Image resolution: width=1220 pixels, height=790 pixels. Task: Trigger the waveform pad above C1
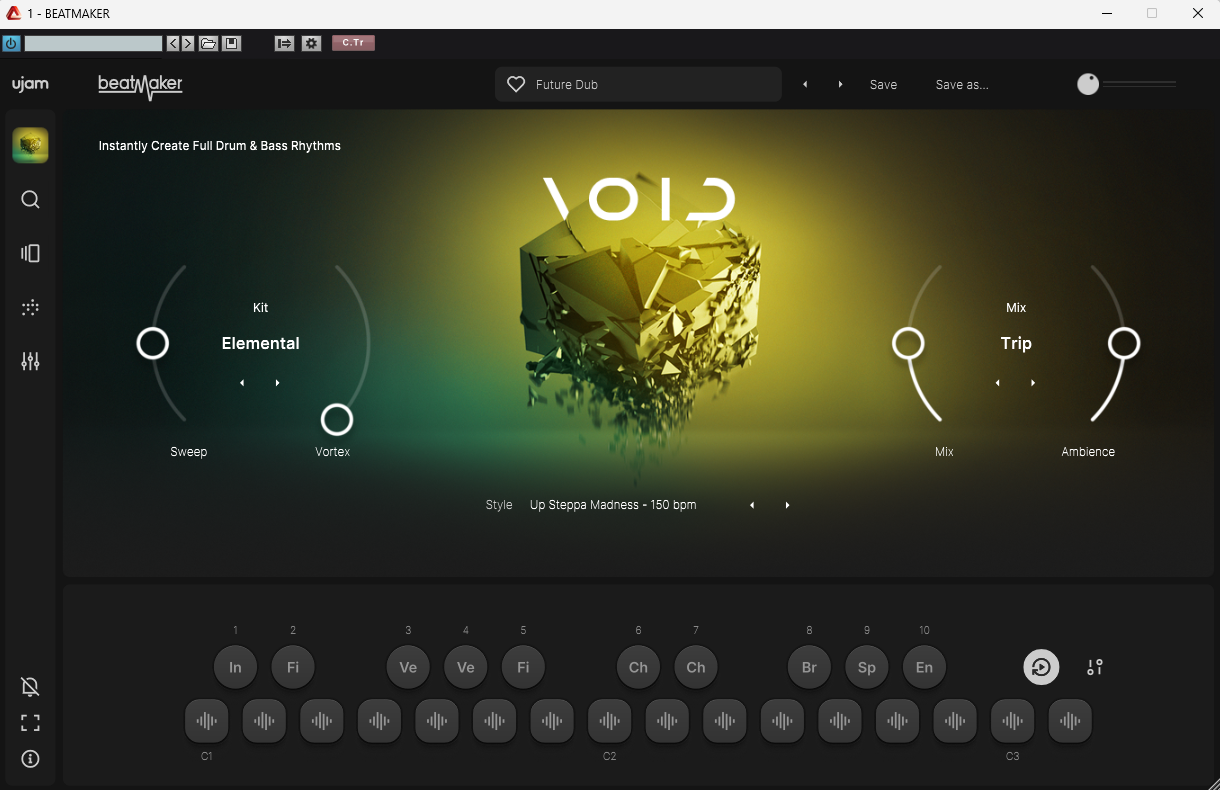point(207,720)
